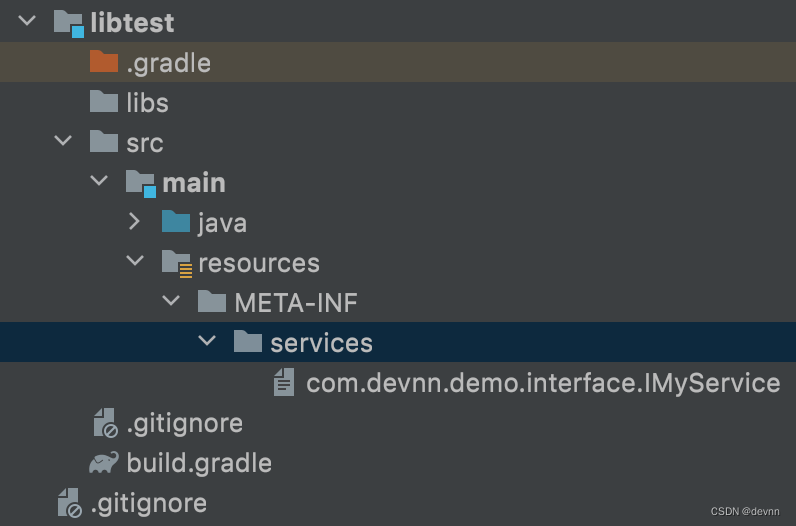Click the orange .gradle folder icon
Image resolution: width=796 pixels, height=526 pixels.
tap(104, 62)
